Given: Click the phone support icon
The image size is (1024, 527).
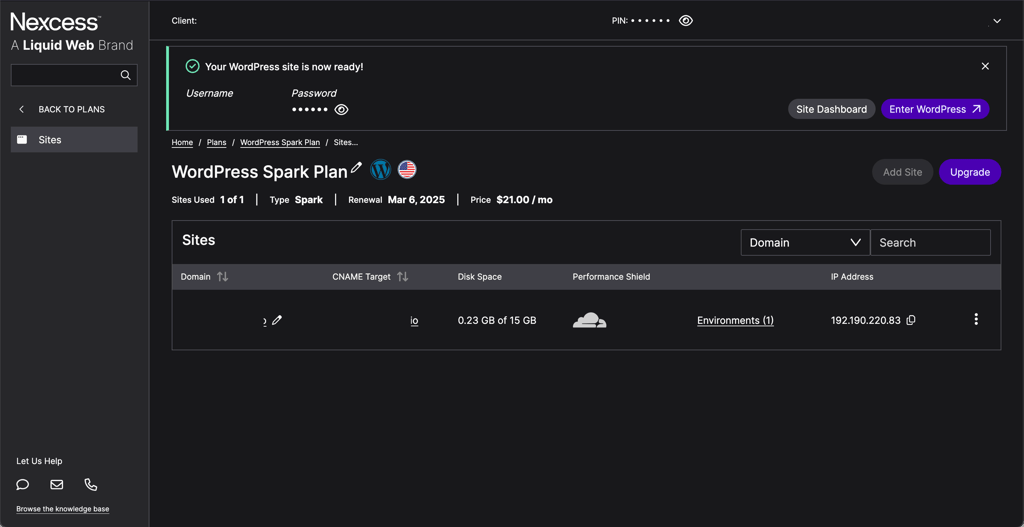Looking at the screenshot, I should pos(91,485).
